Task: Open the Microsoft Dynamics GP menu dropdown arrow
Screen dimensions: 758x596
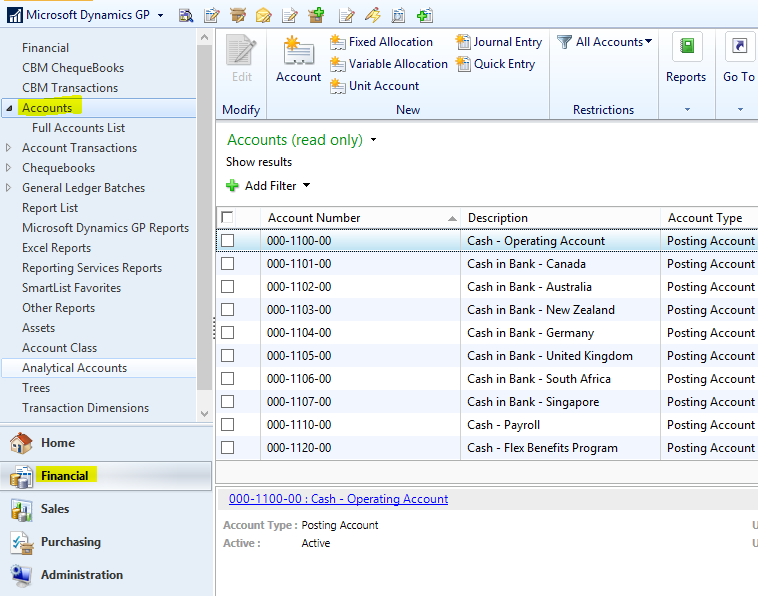Action: [160, 15]
